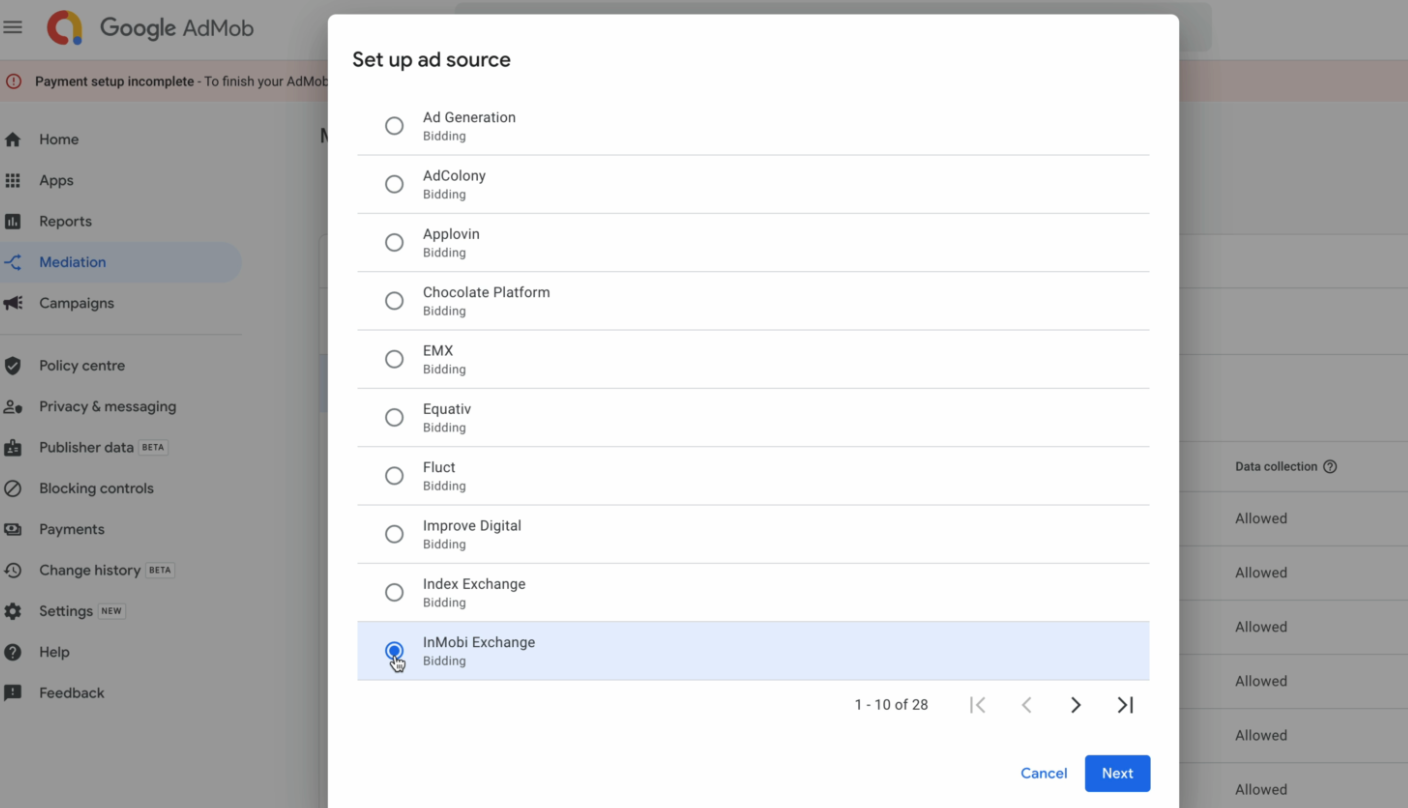This screenshot has width=1408, height=808.
Task: Go to the next page of ad sources
Action: (x=1076, y=705)
